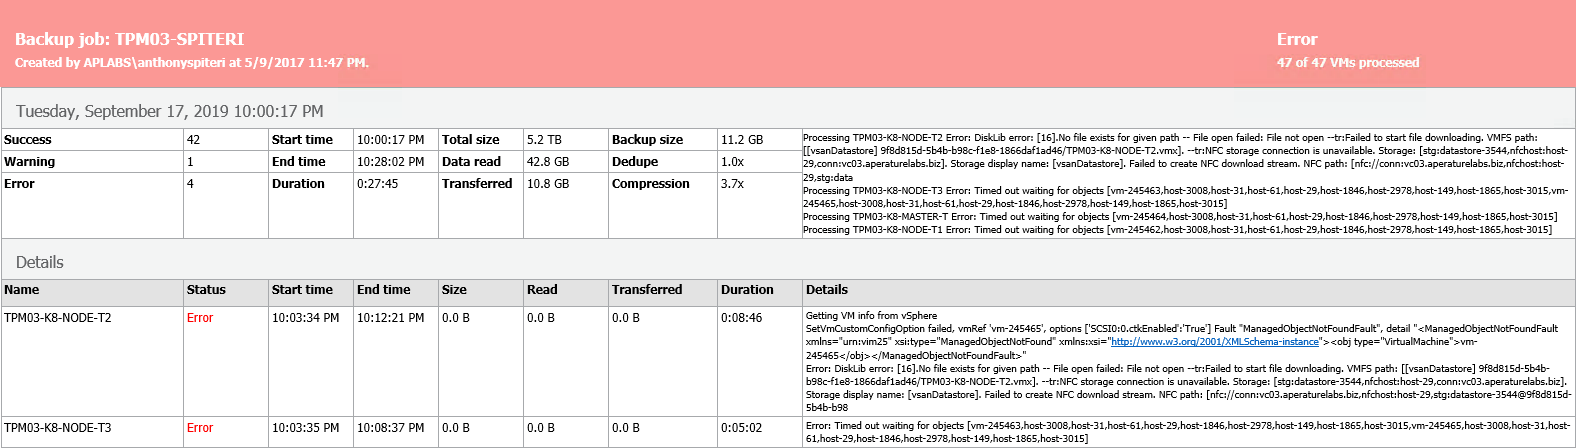Select the TPM03-K8-NODE-T2 row name

point(58,318)
